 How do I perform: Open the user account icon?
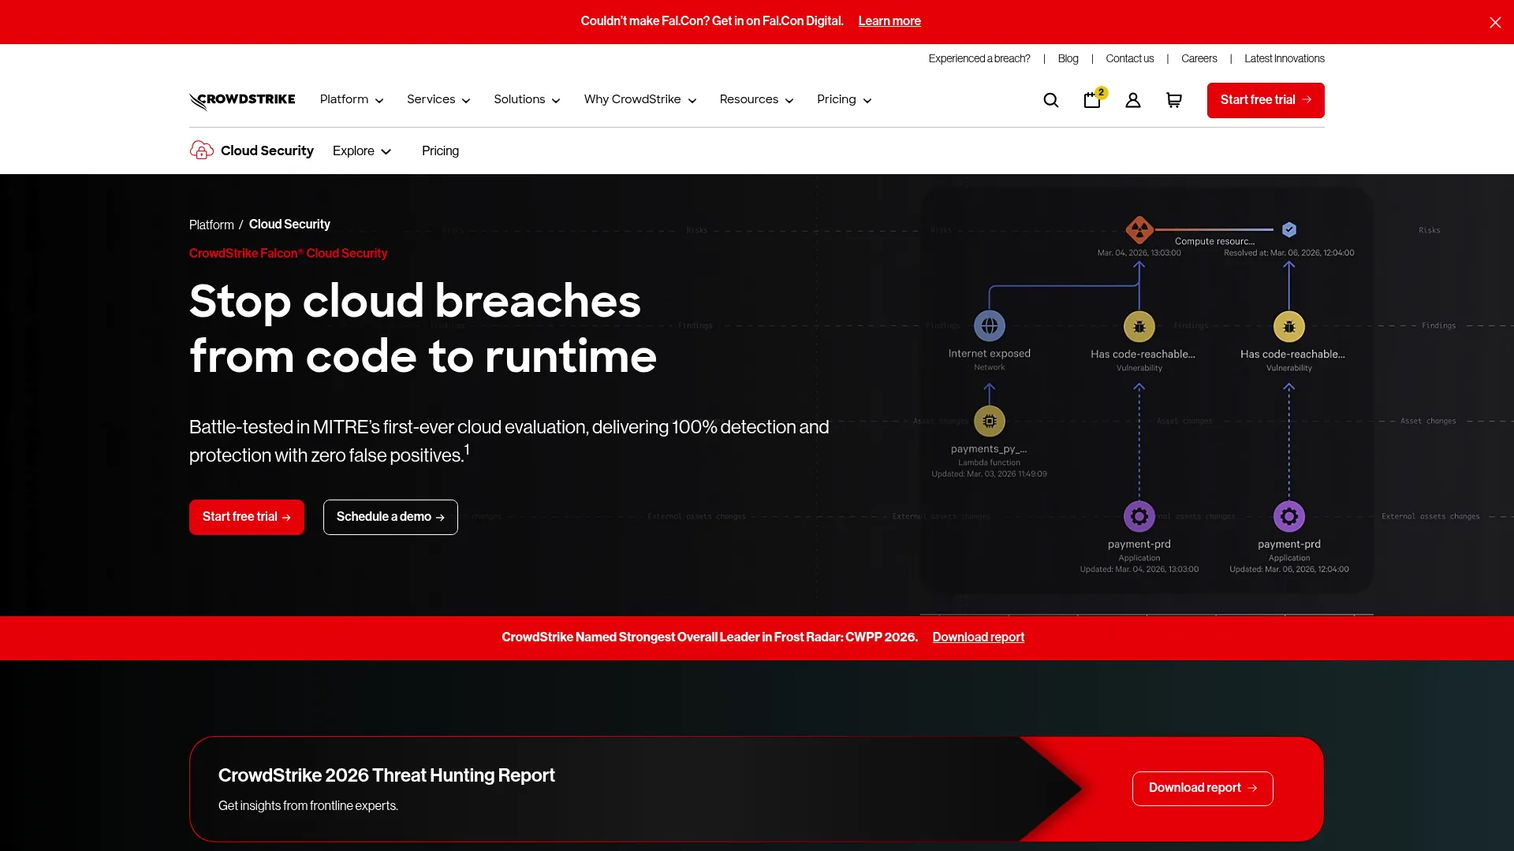pyautogui.click(x=1133, y=100)
